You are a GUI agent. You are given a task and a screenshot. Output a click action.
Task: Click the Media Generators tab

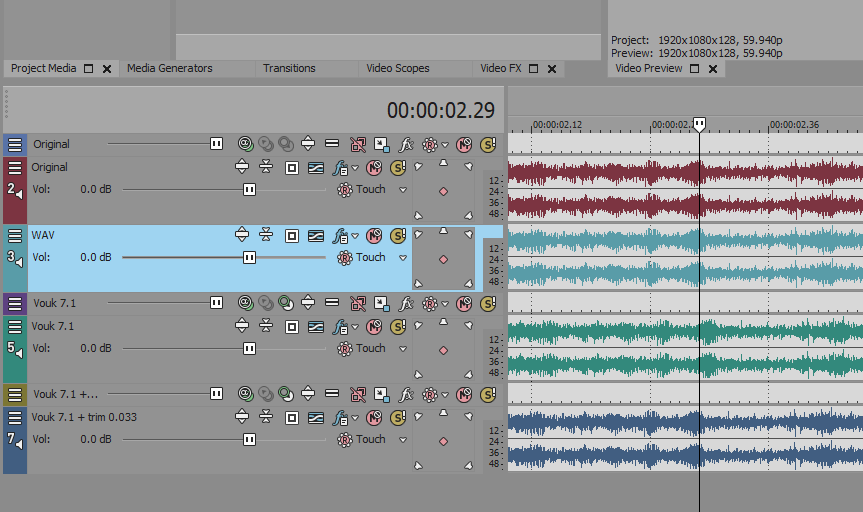[169, 69]
